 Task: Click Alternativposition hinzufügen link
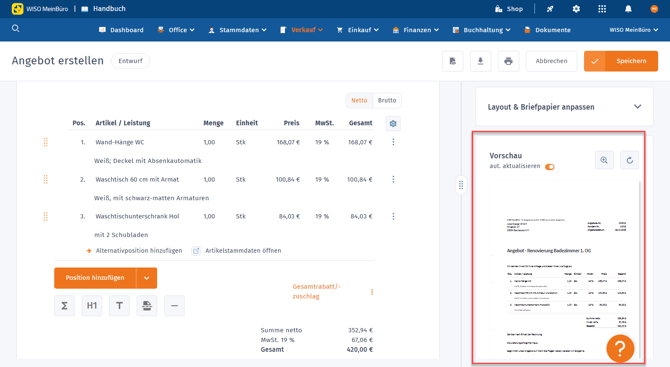click(x=135, y=251)
